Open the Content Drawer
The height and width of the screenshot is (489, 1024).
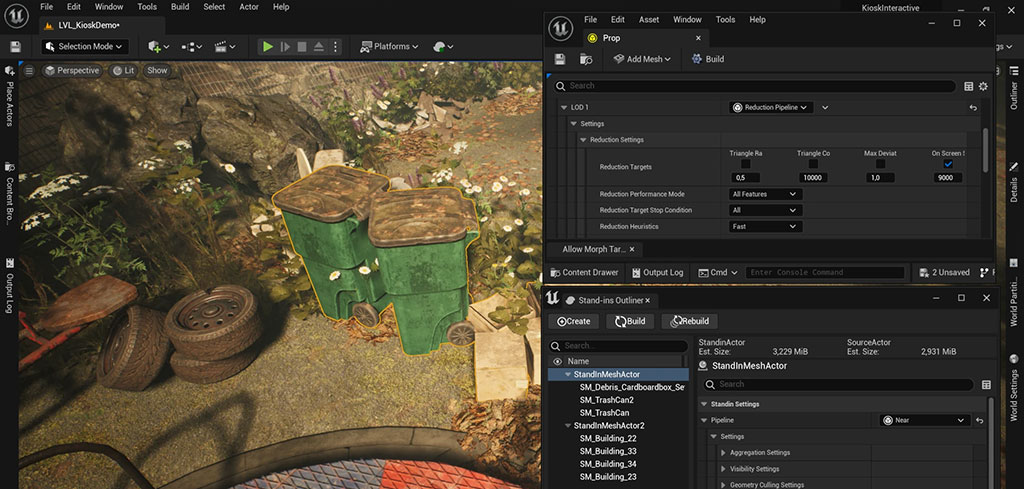584,272
